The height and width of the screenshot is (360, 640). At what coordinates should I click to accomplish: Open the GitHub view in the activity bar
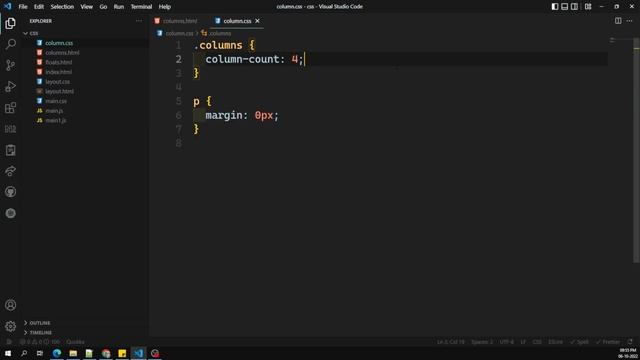pyautogui.click(x=11, y=192)
